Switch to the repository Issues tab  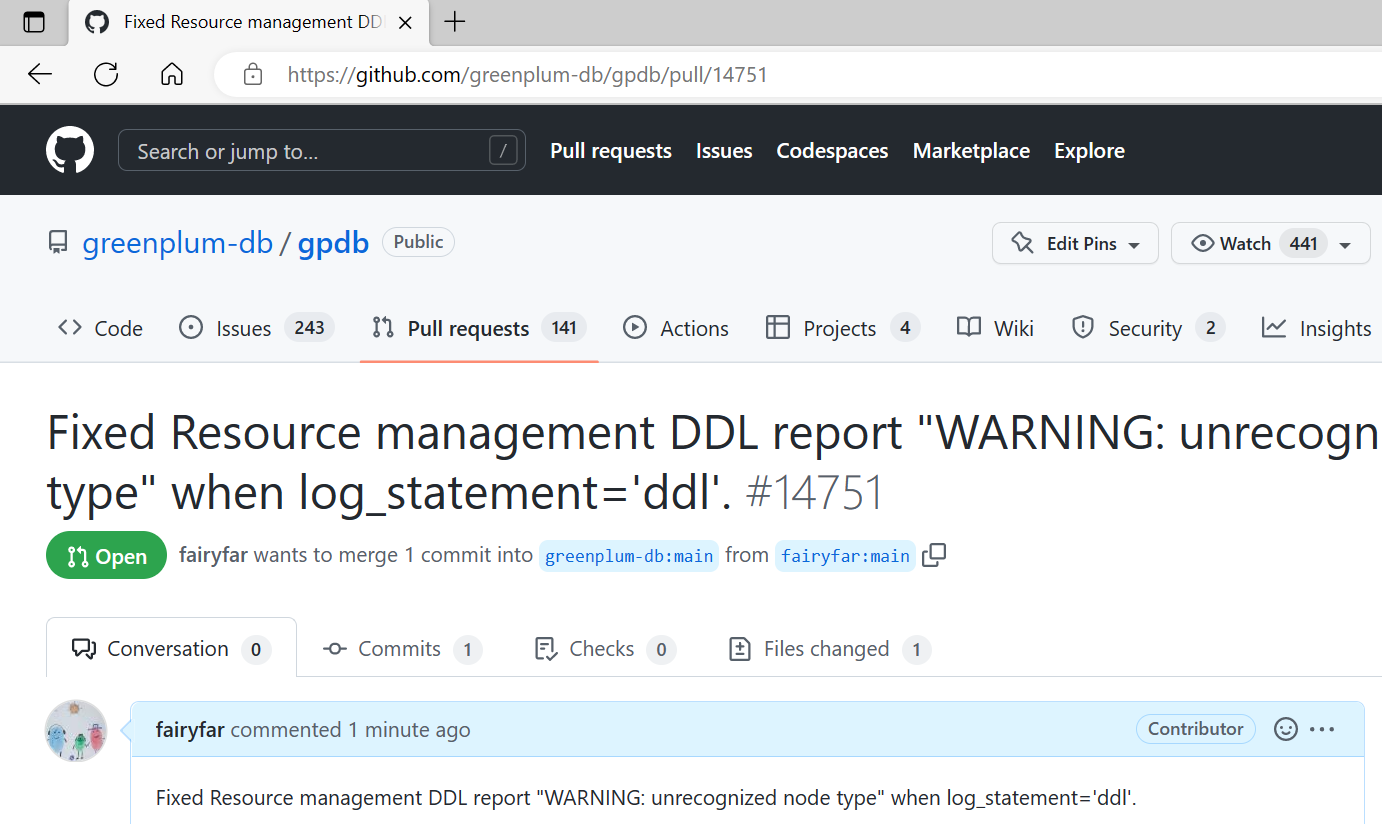[257, 328]
